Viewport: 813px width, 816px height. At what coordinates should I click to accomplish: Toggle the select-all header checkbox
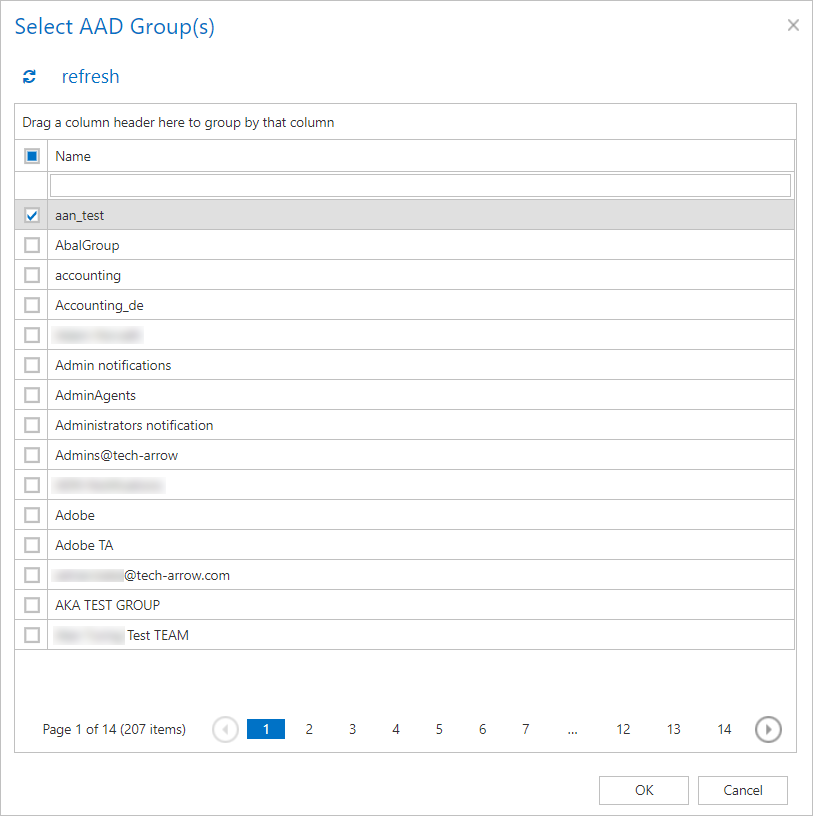[32, 156]
